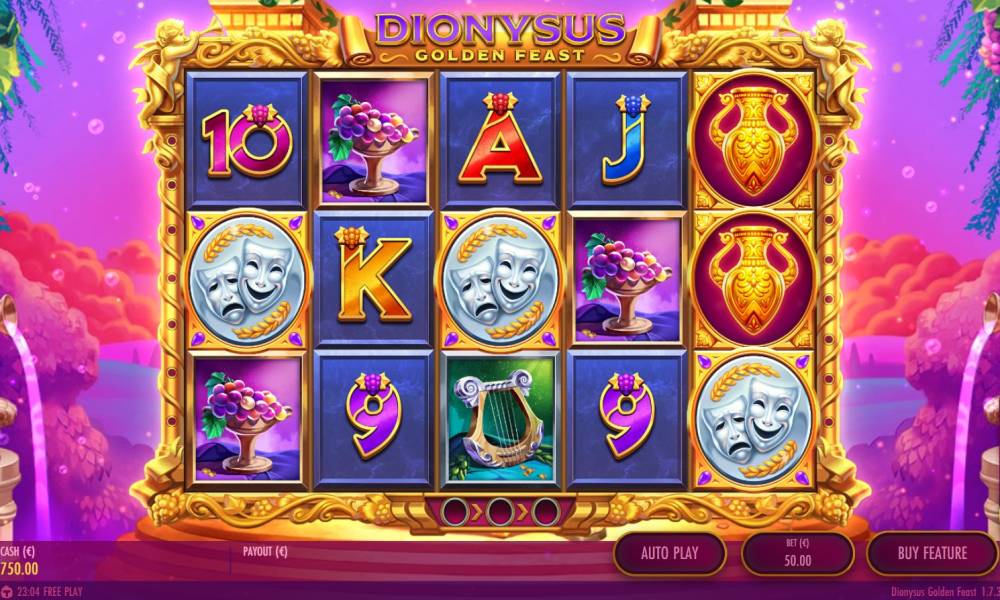The width and height of the screenshot is (1000, 600).
Task: Click the grape bowl in the top row
Action: pyautogui.click(x=373, y=139)
